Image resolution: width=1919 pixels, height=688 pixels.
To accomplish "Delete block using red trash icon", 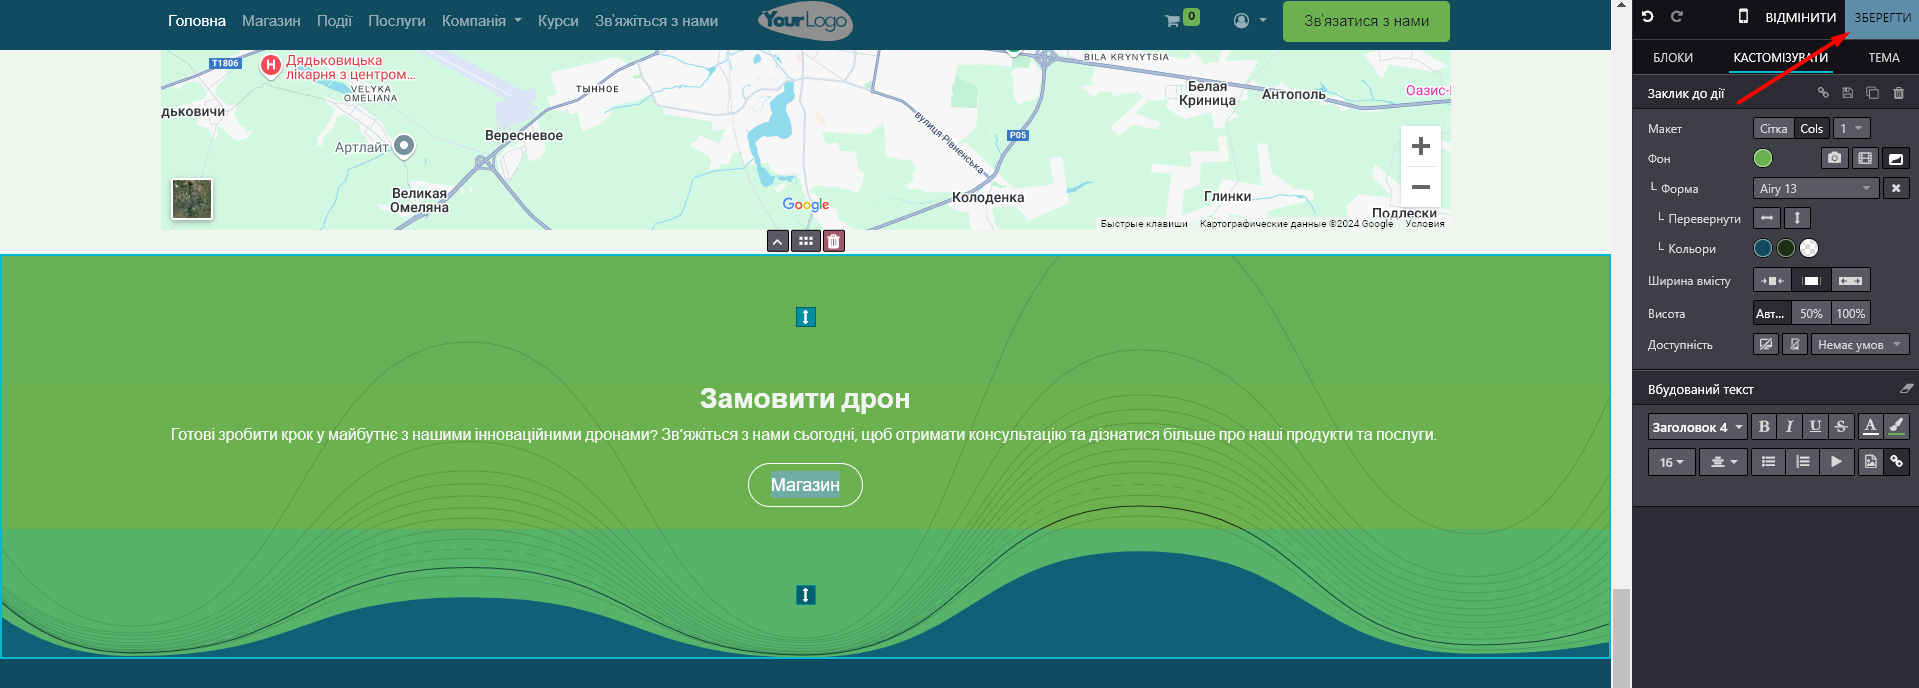I will click(834, 241).
